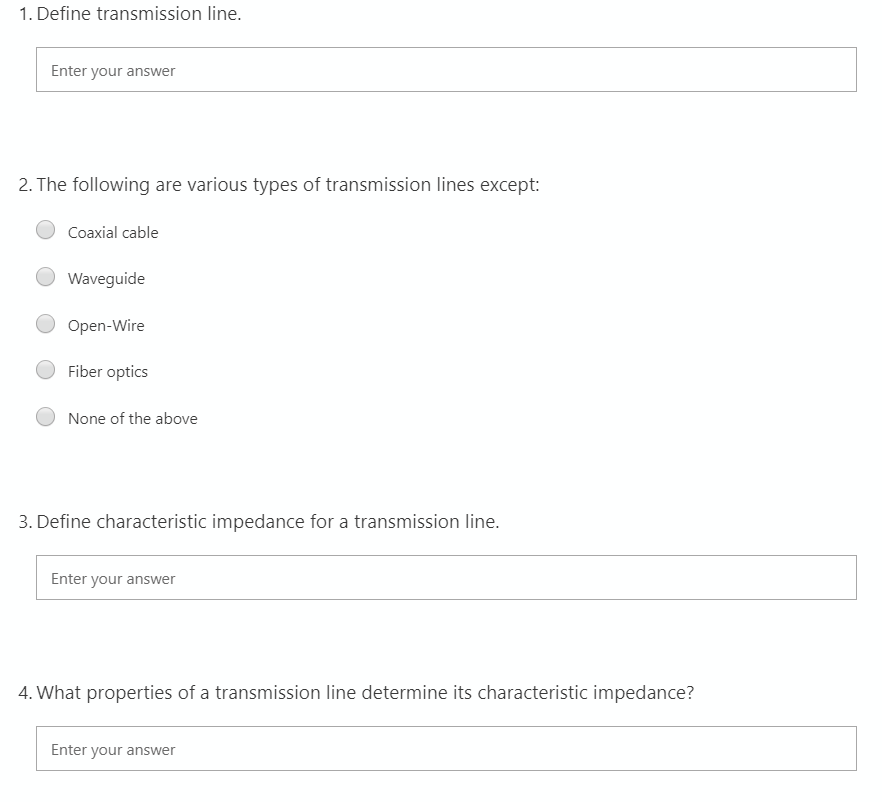Select the Open-Wire option
The width and height of the screenshot is (882, 802).
pos(45,323)
